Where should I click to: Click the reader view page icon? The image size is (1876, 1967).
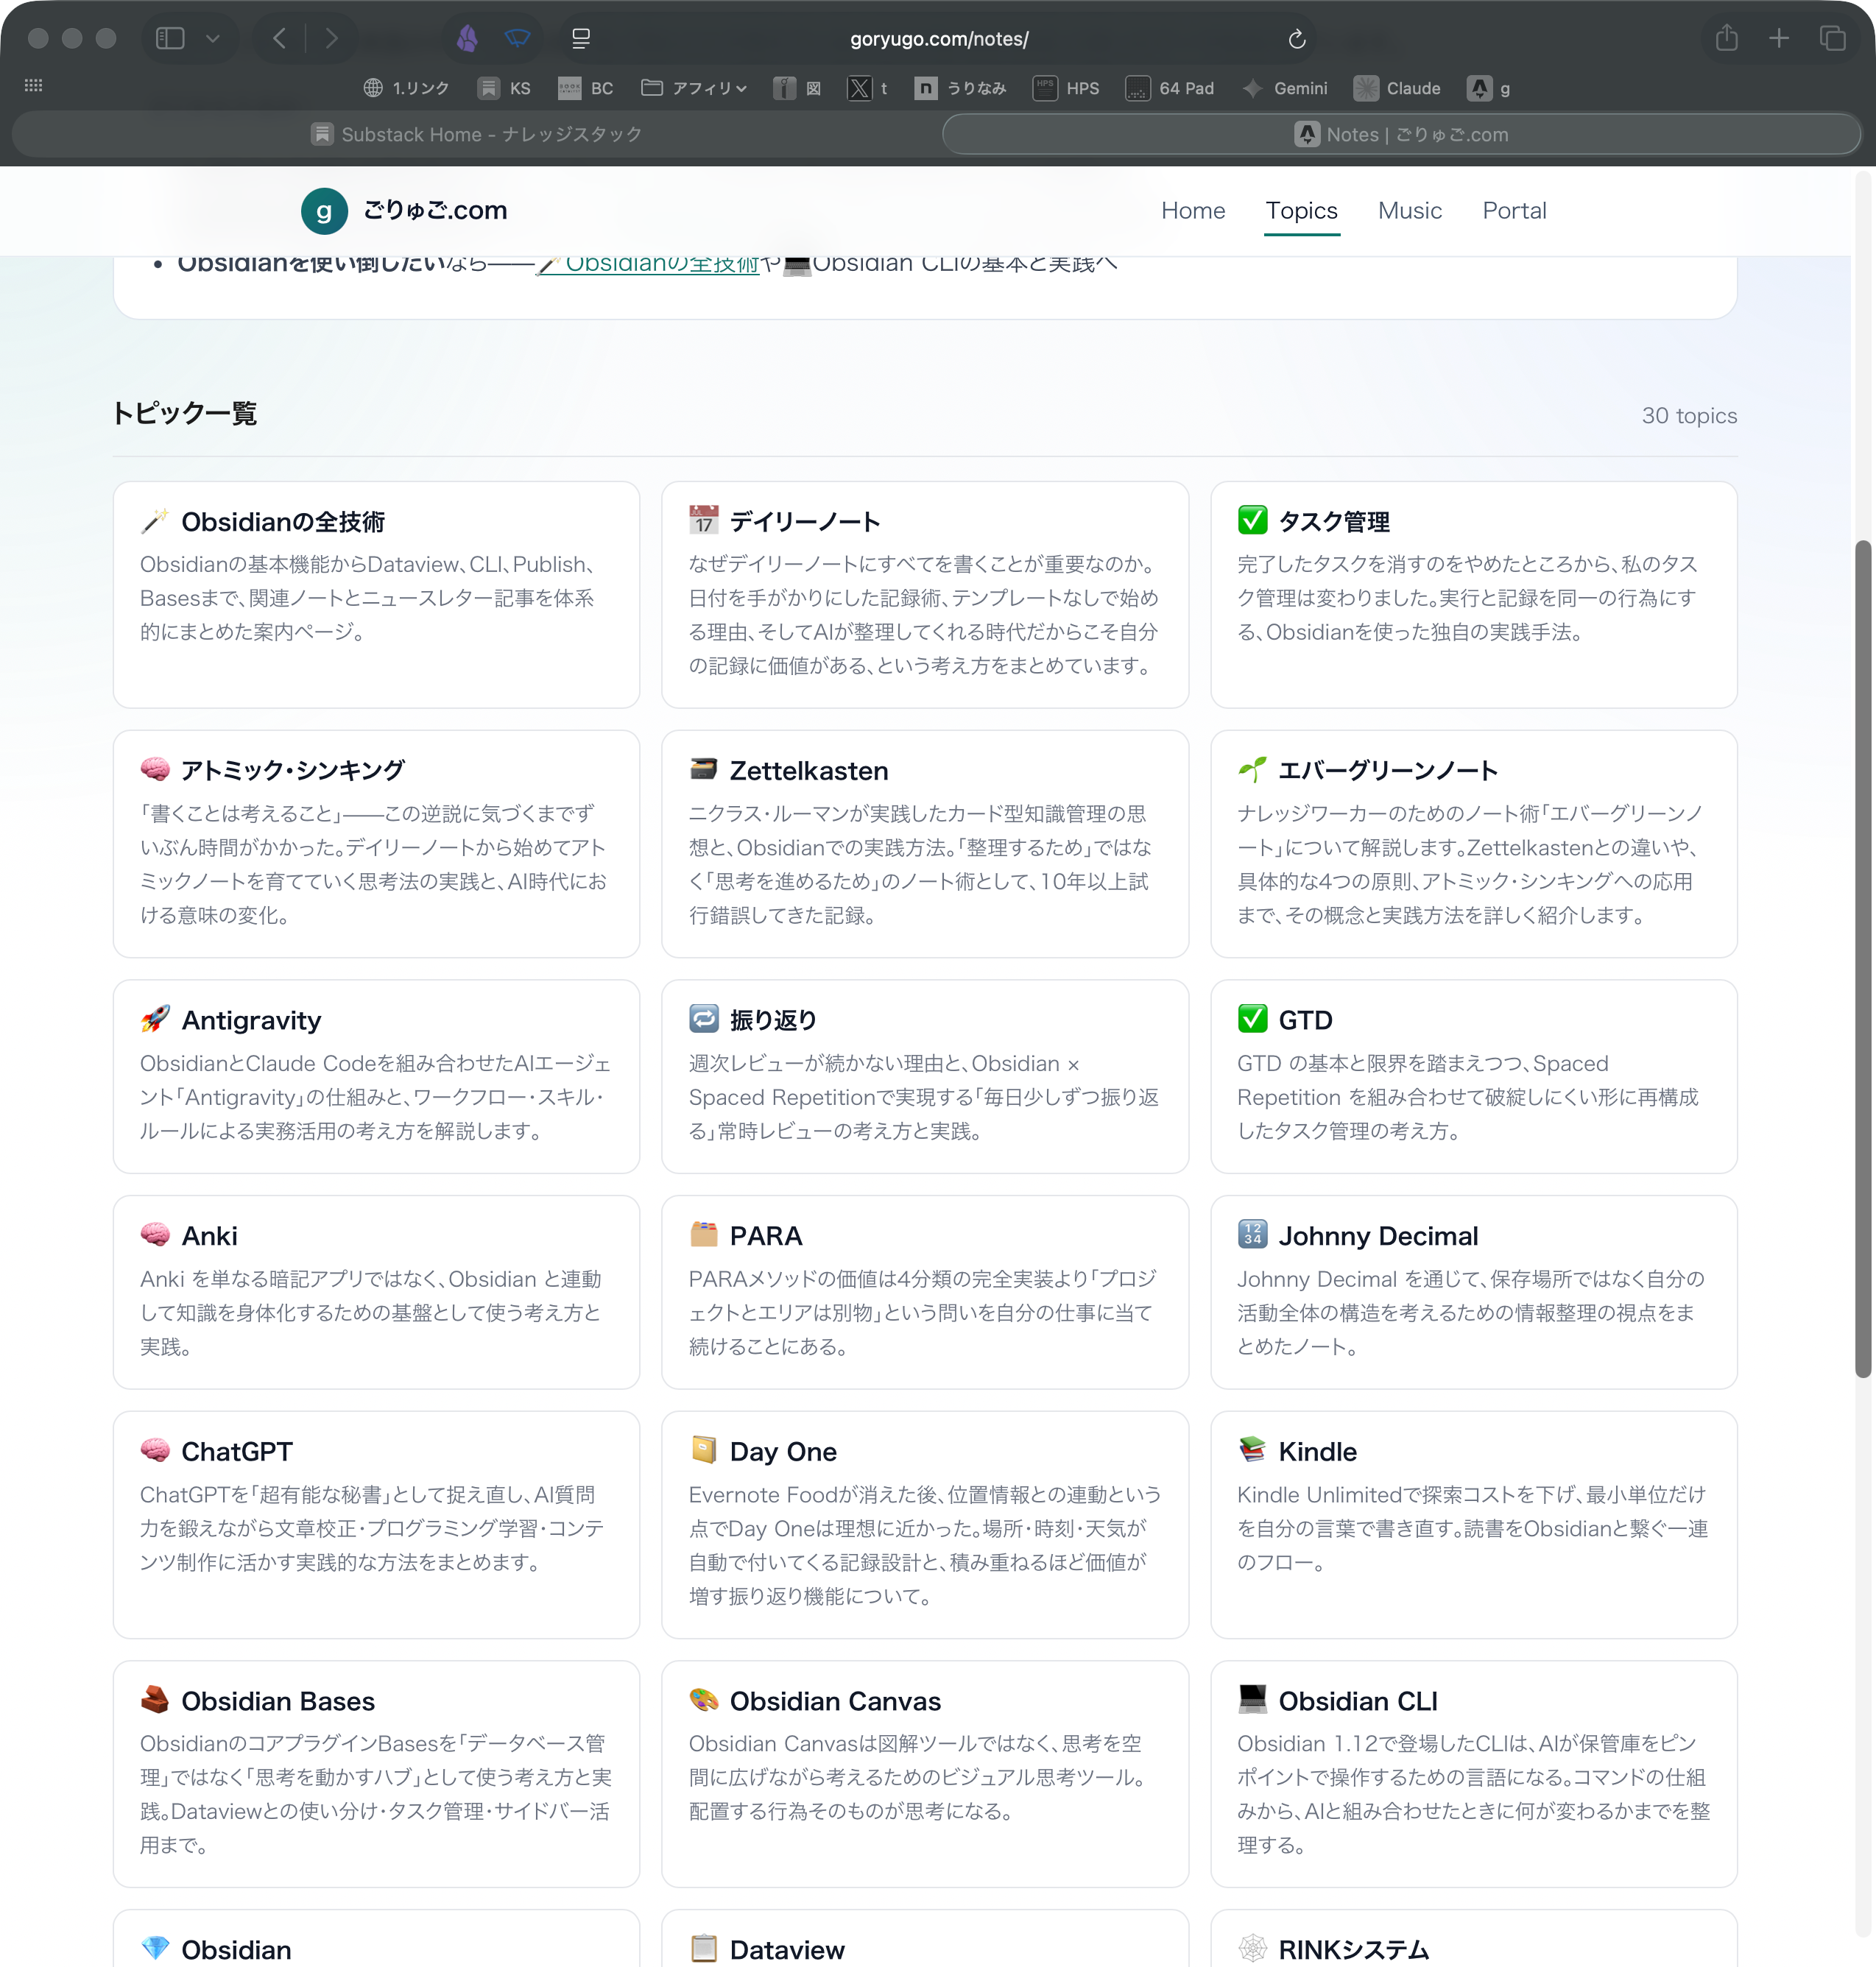[581, 38]
